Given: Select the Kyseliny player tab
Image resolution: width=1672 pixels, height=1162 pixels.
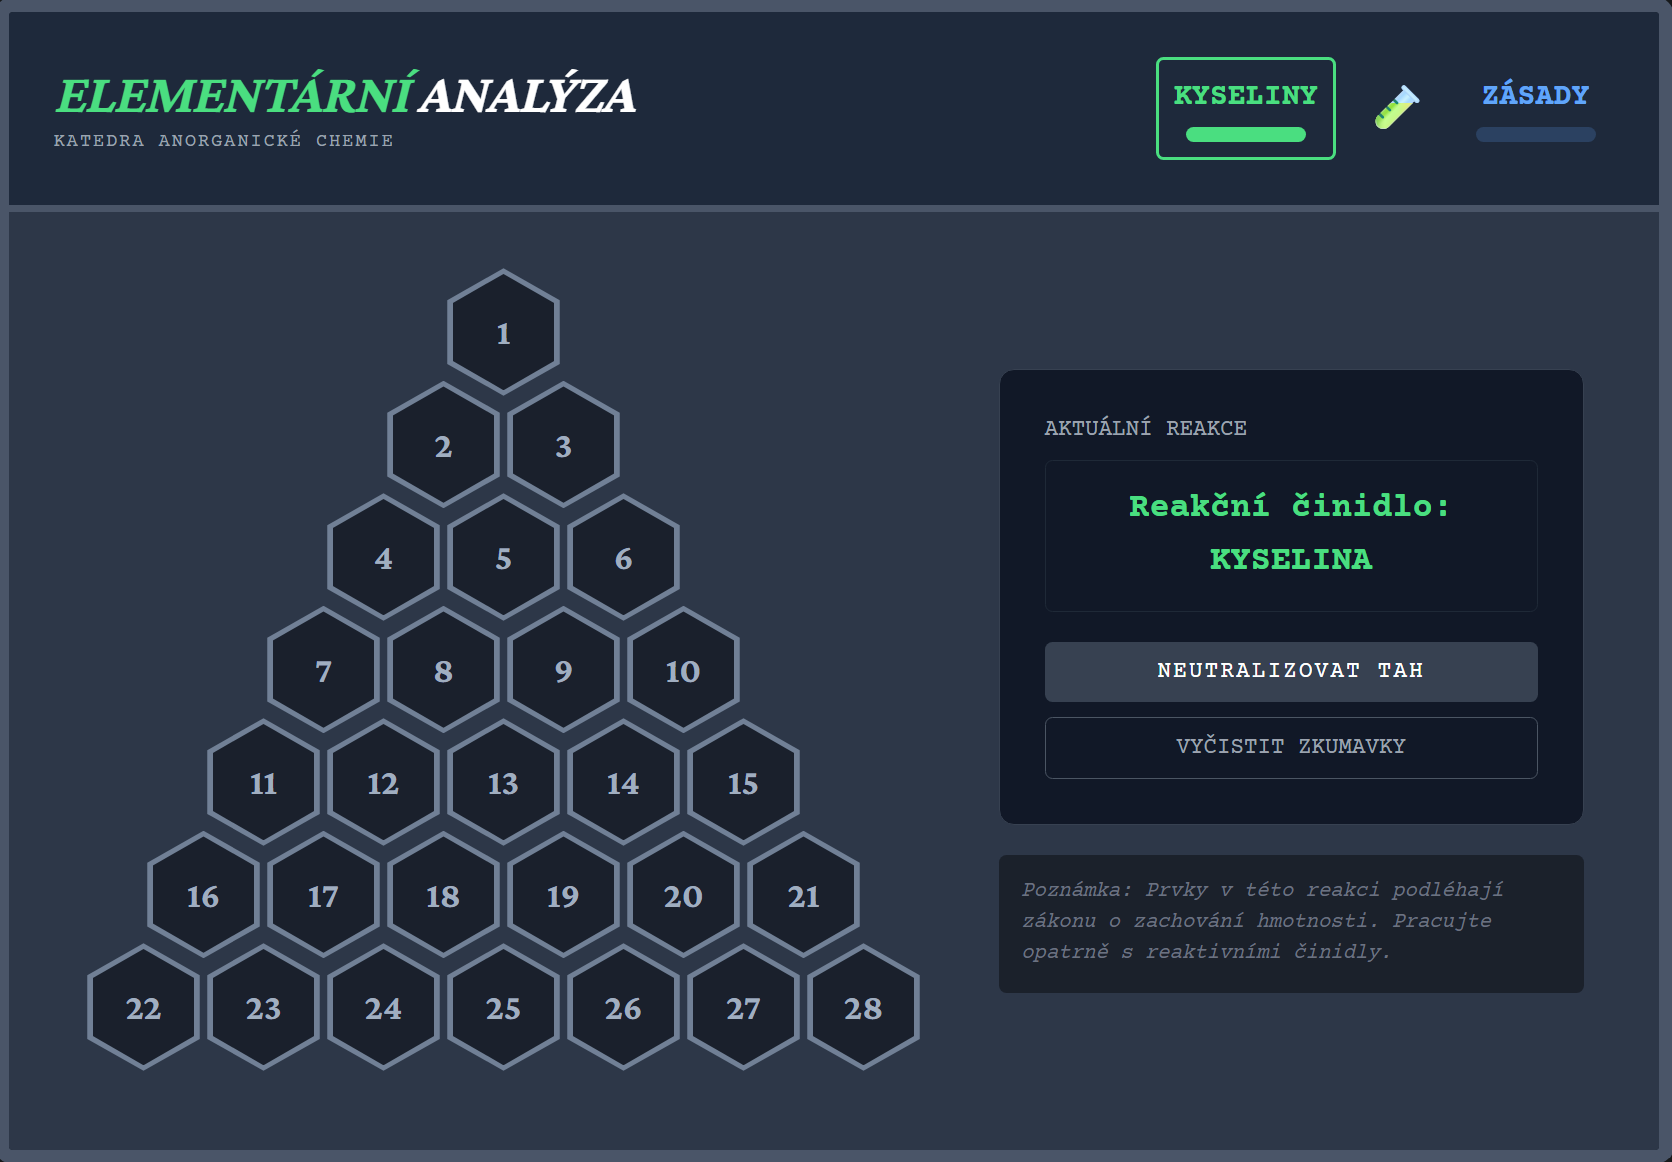Looking at the screenshot, I should [x=1245, y=96].
